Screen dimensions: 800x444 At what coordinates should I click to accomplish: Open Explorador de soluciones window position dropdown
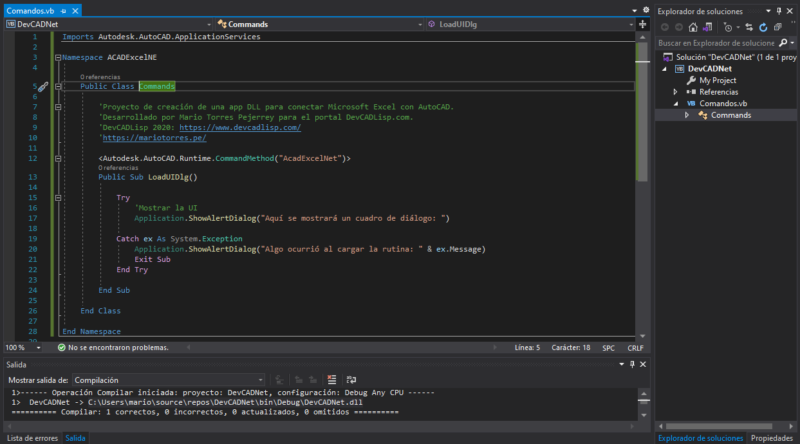click(768, 11)
